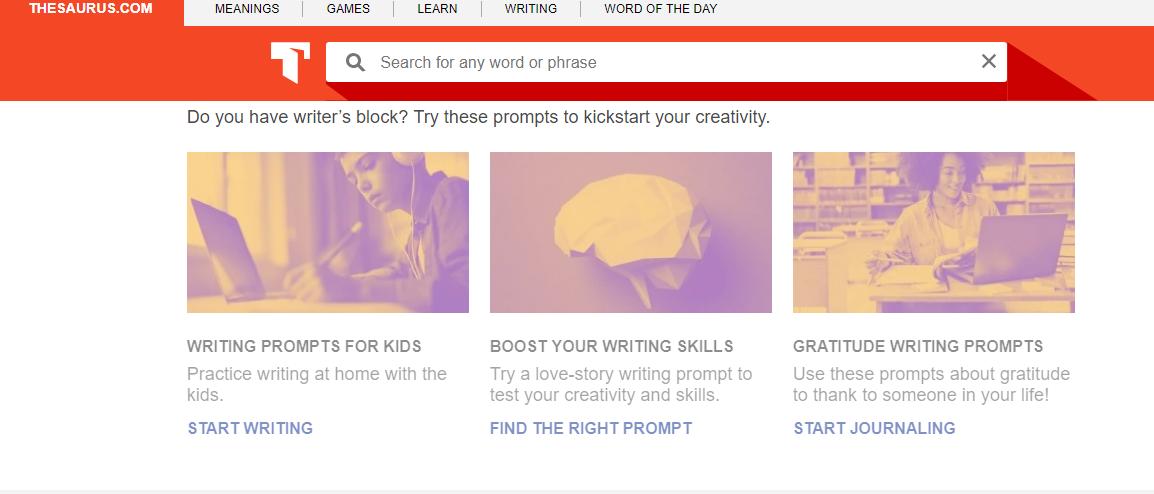Open the woman in library thumbnail

pyautogui.click(x=934, y=232)
